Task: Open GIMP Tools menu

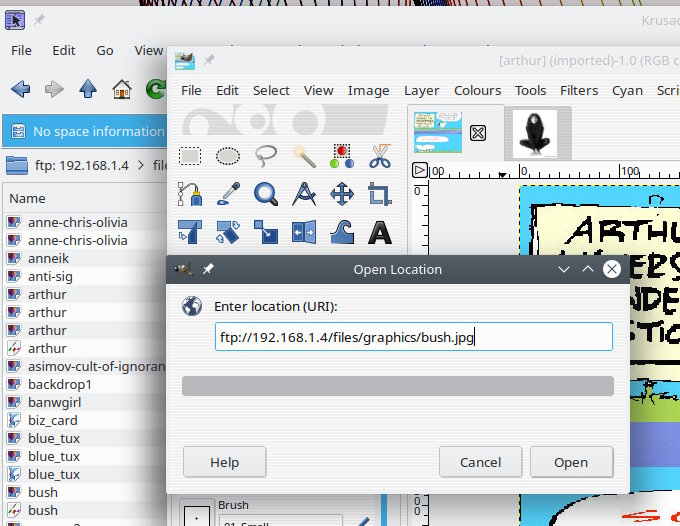Action: 530,90
